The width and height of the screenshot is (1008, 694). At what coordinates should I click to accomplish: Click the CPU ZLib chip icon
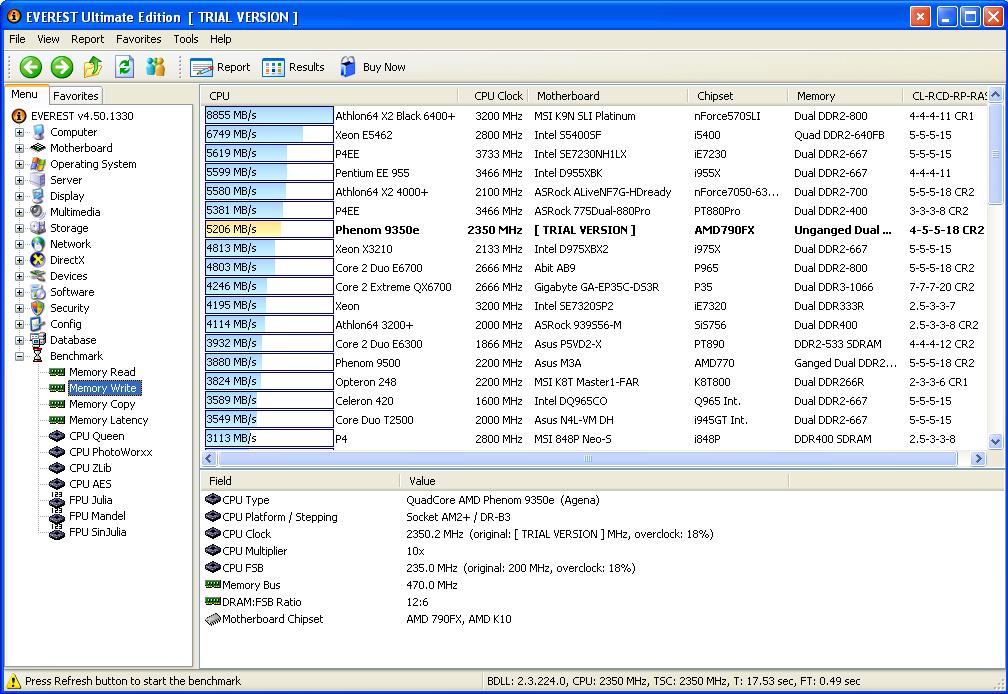coord(57,468)
